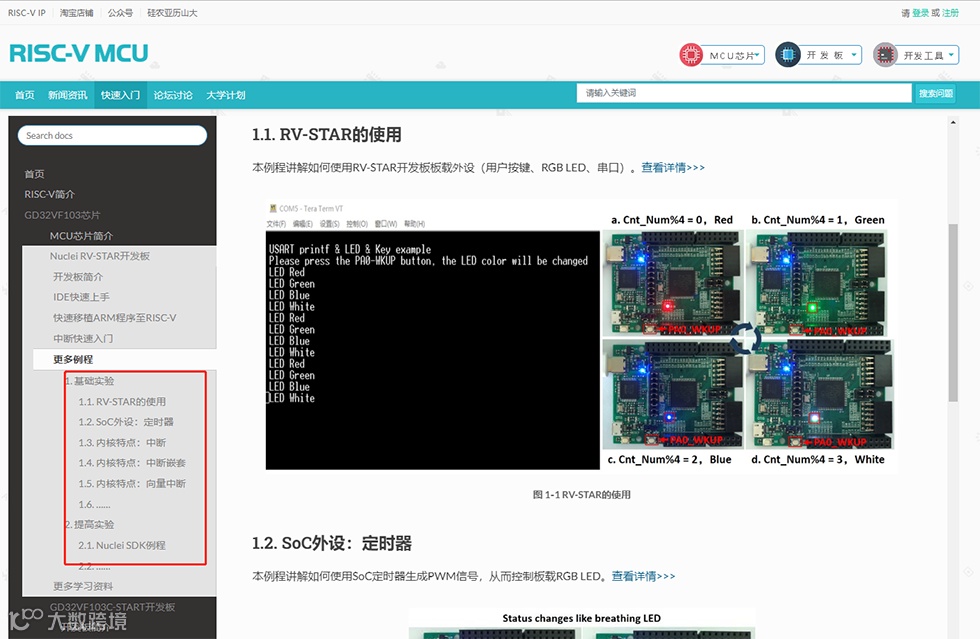Image resolution: width=980 pixels, height=639 pixels.
Task: Open the 硅农亚历山大 top link
Action: 172,13
